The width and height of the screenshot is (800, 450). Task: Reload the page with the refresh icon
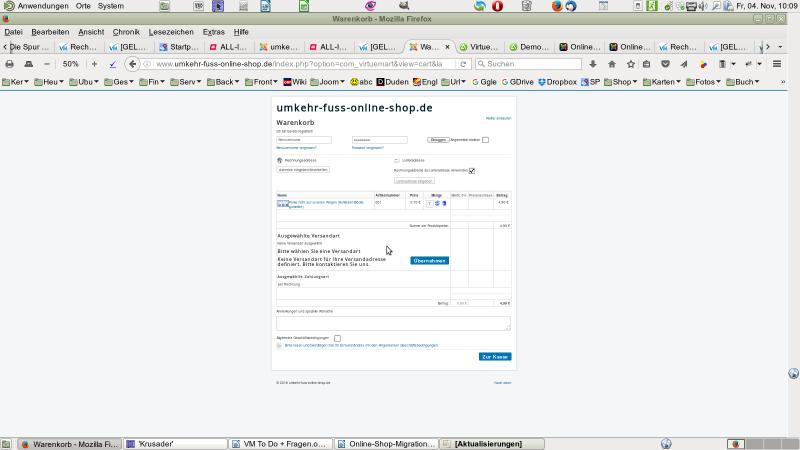tap(464, 64)
